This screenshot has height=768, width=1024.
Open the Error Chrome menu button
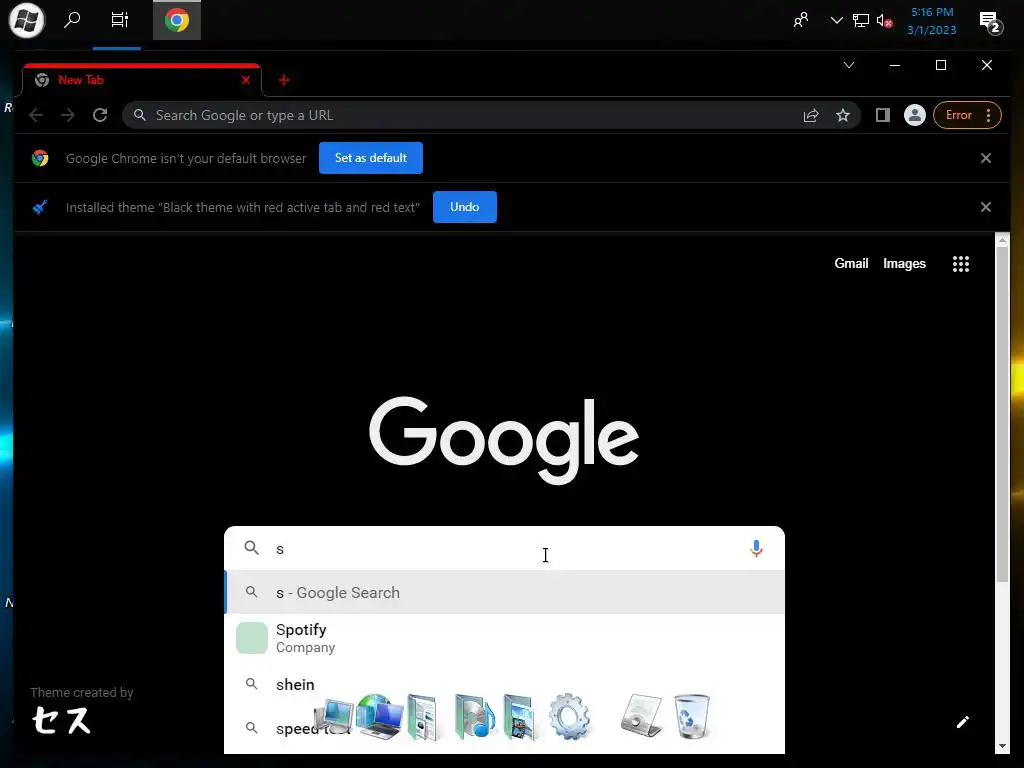pyautogui.click(x=967, y=115)
